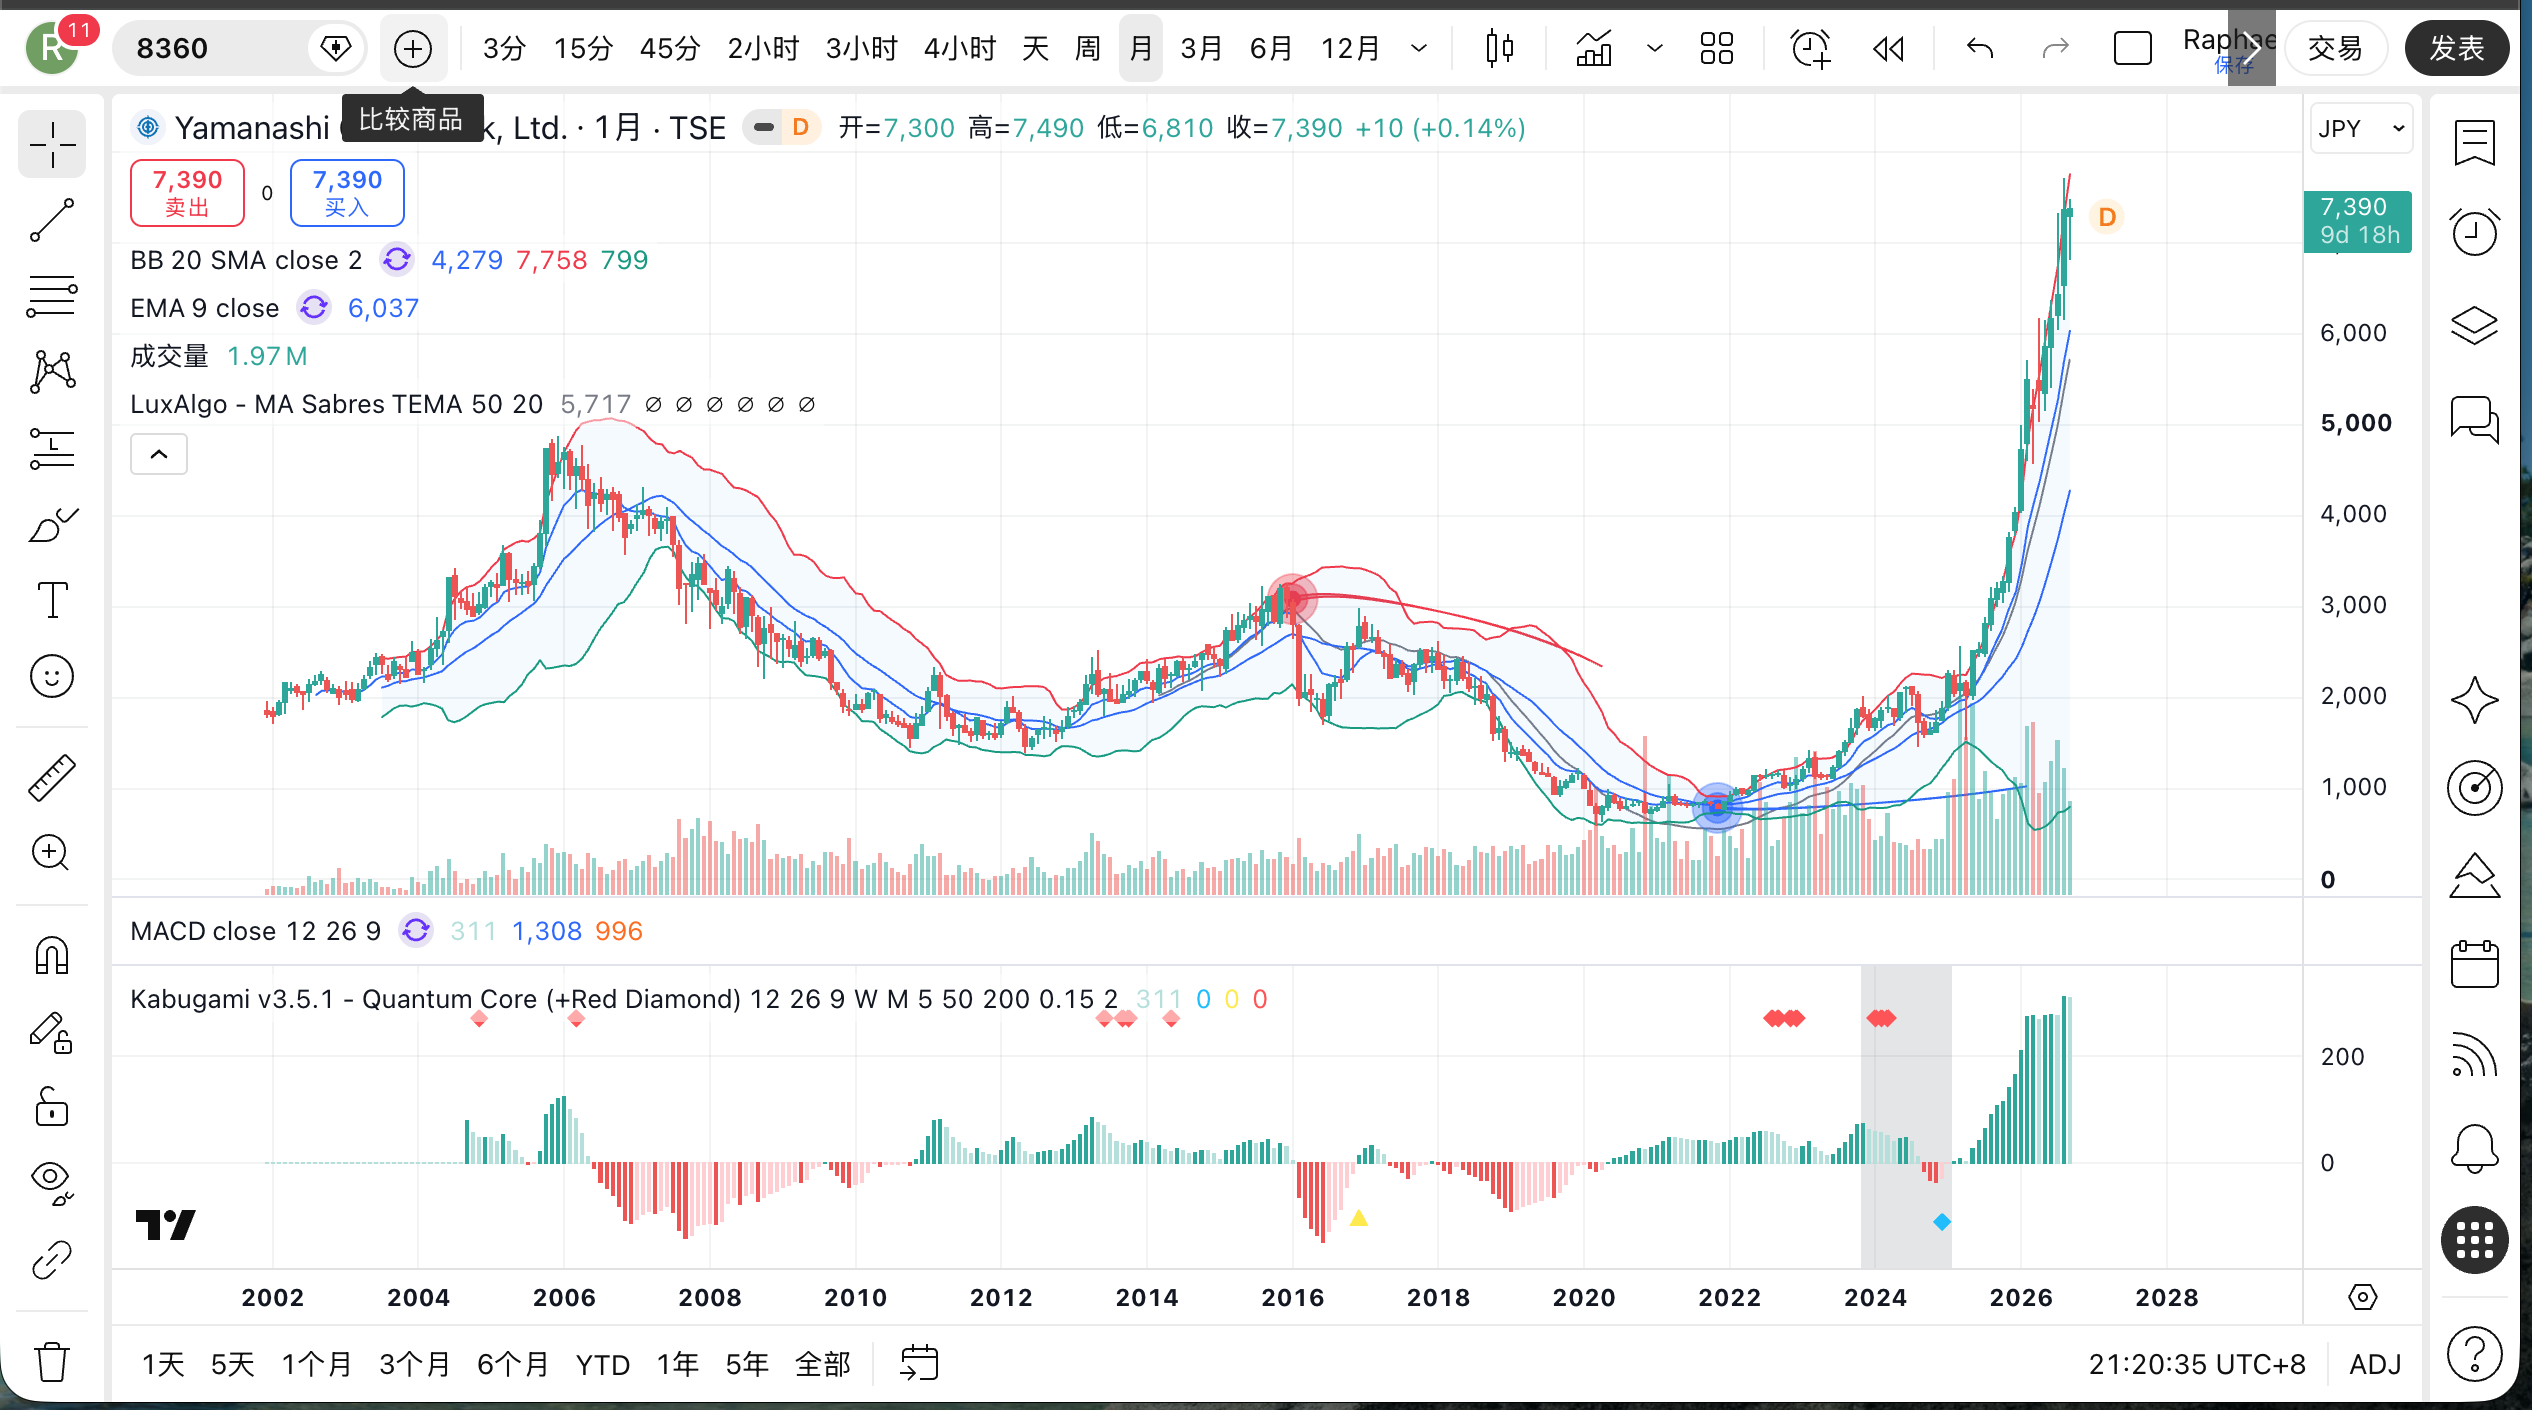Open notifications bell in right sidebar

pyautogui.click(x=2475, y=1148)
